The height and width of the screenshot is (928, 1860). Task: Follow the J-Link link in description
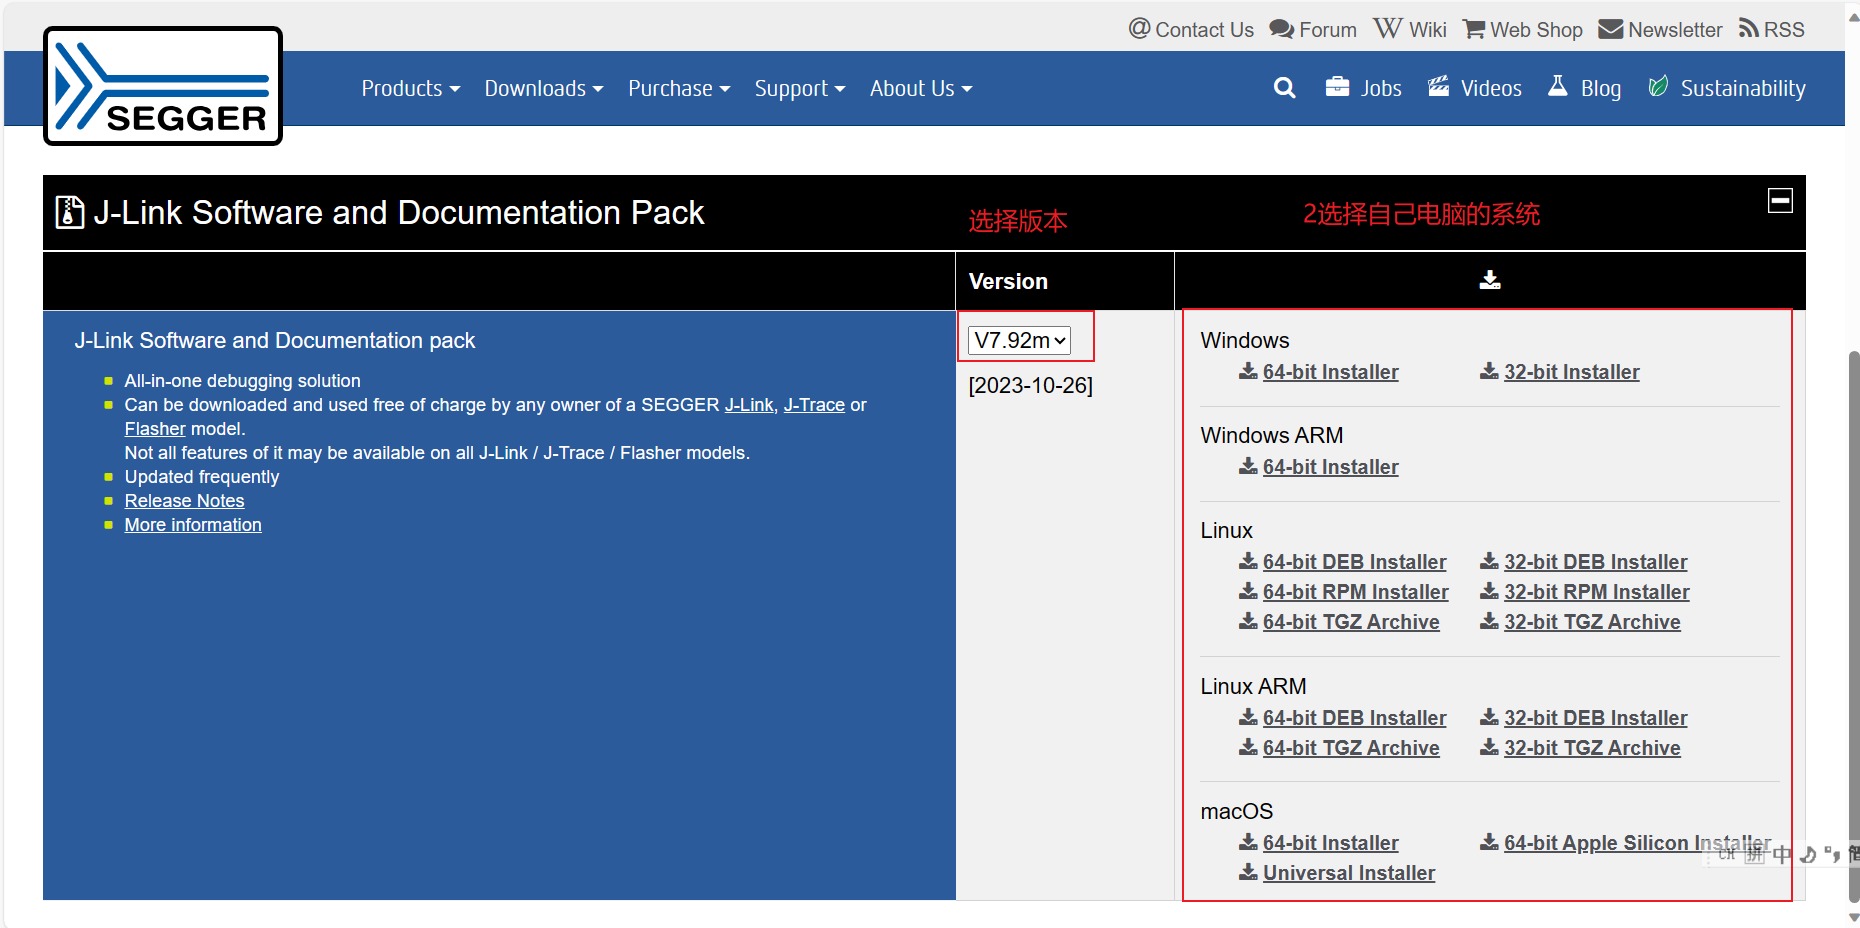[x=749, y=405]
